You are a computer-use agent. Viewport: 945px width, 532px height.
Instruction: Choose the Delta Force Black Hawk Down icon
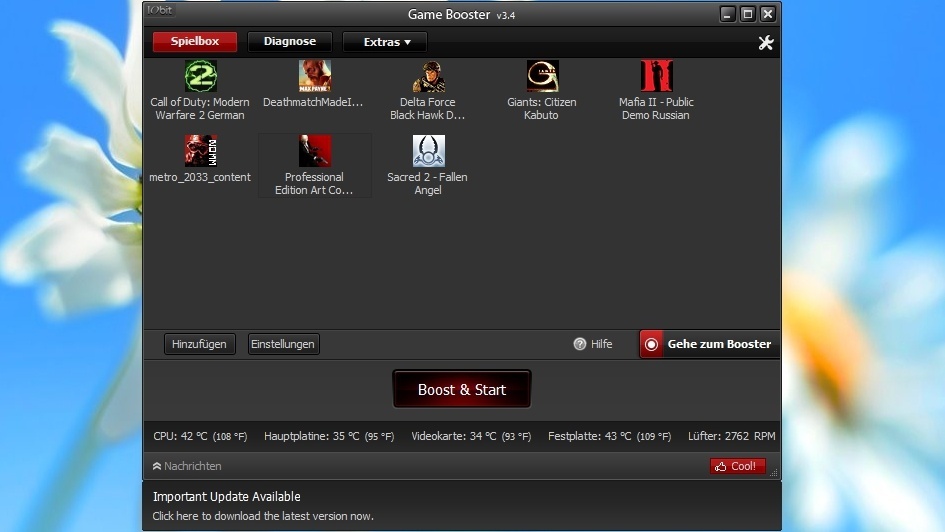pos(428,77)
